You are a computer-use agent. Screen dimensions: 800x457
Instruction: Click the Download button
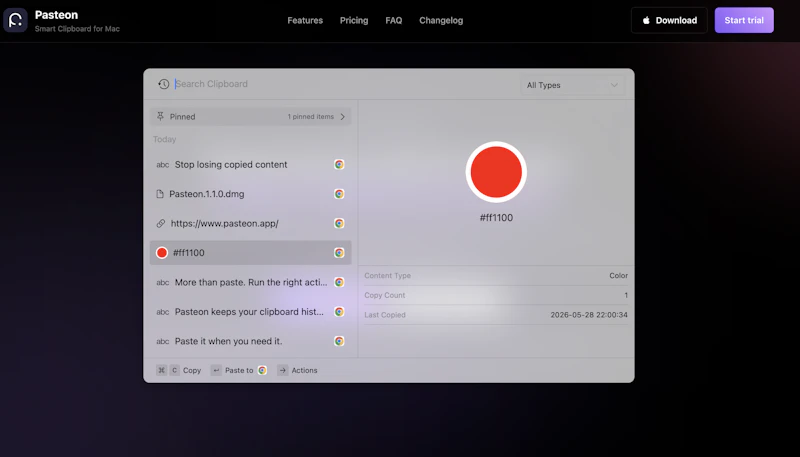click(669, 20)
